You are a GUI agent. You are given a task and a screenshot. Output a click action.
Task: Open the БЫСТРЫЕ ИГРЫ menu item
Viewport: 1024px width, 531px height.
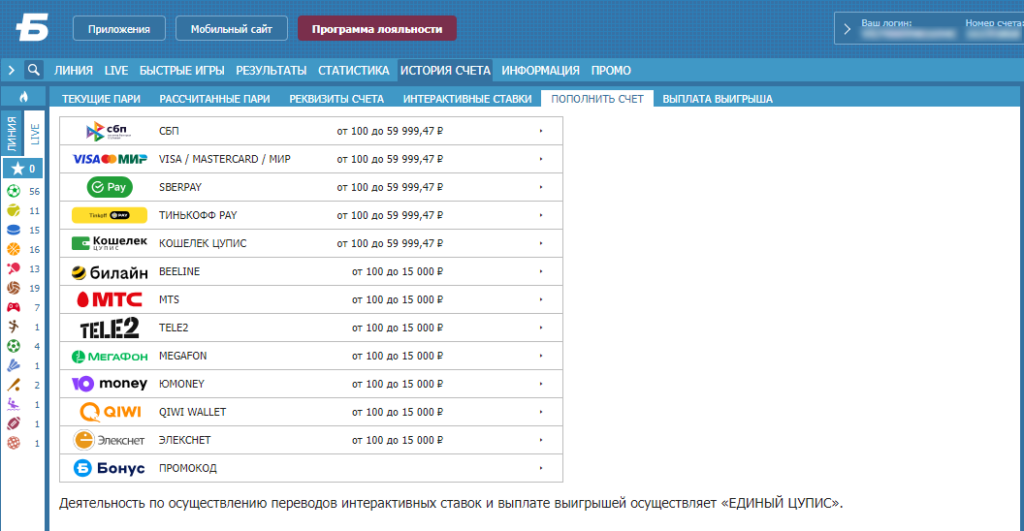[x=182, y=71]
